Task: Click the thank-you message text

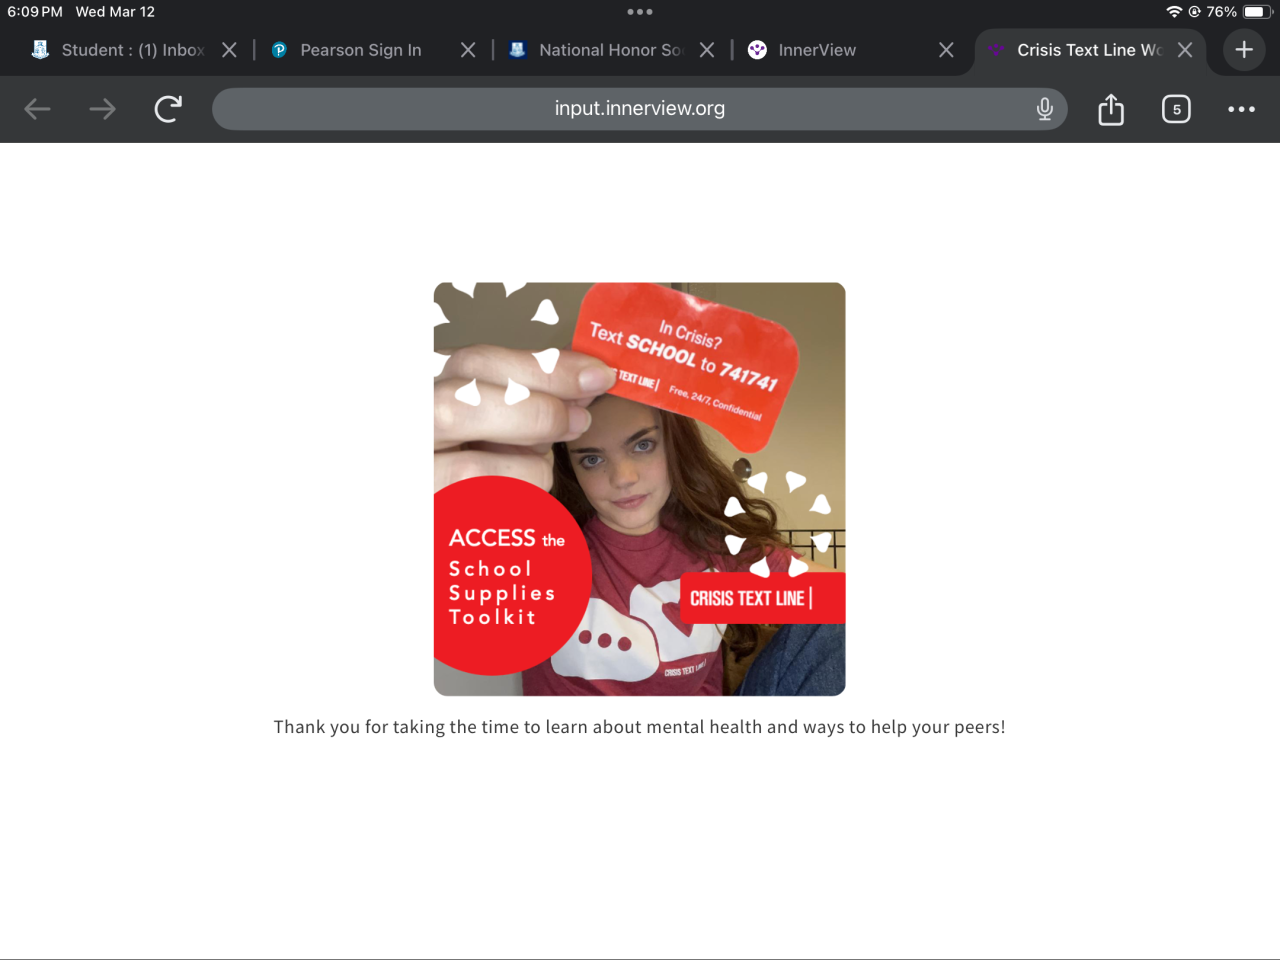Action: tap(640, 727)
